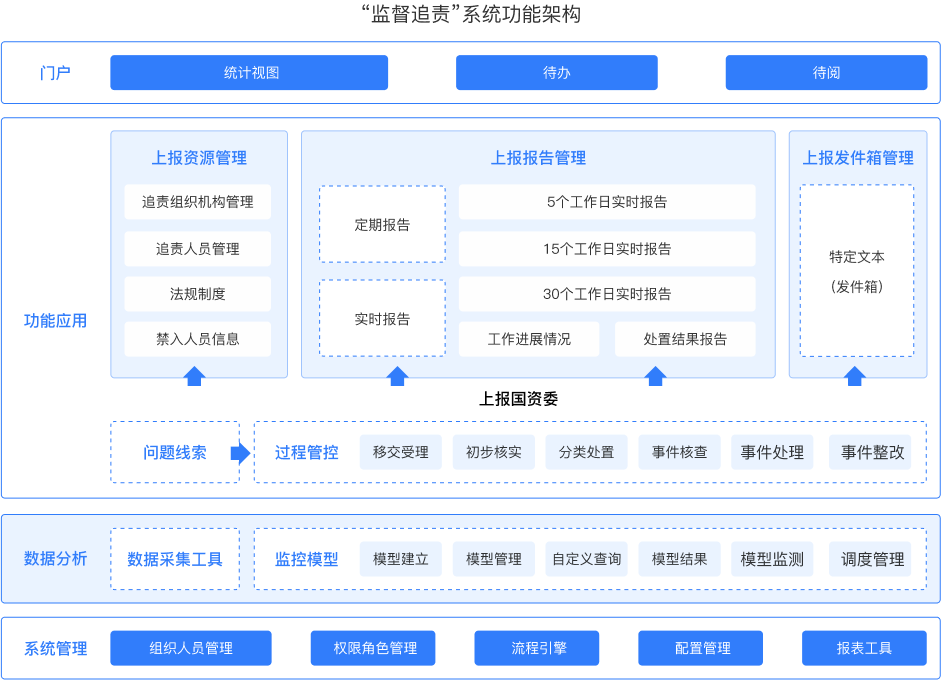
Task: Select the 实时报告 dashed box
Action: click(x=382, y=318)
